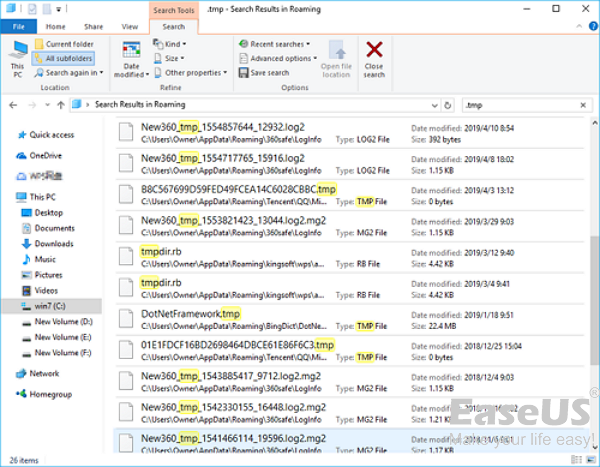The image size is (600, 467).
Task: Expand Advanced options menu
Action: pos(278,58)
